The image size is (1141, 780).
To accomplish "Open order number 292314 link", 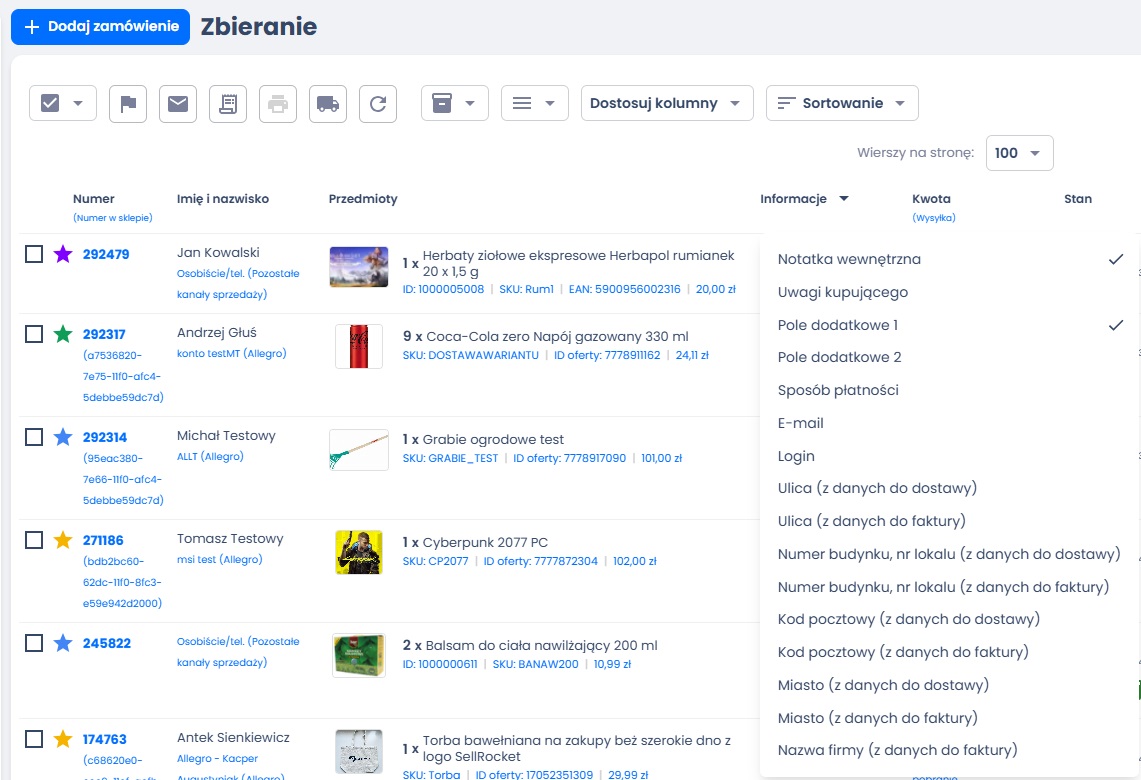I will click(105, 437).
